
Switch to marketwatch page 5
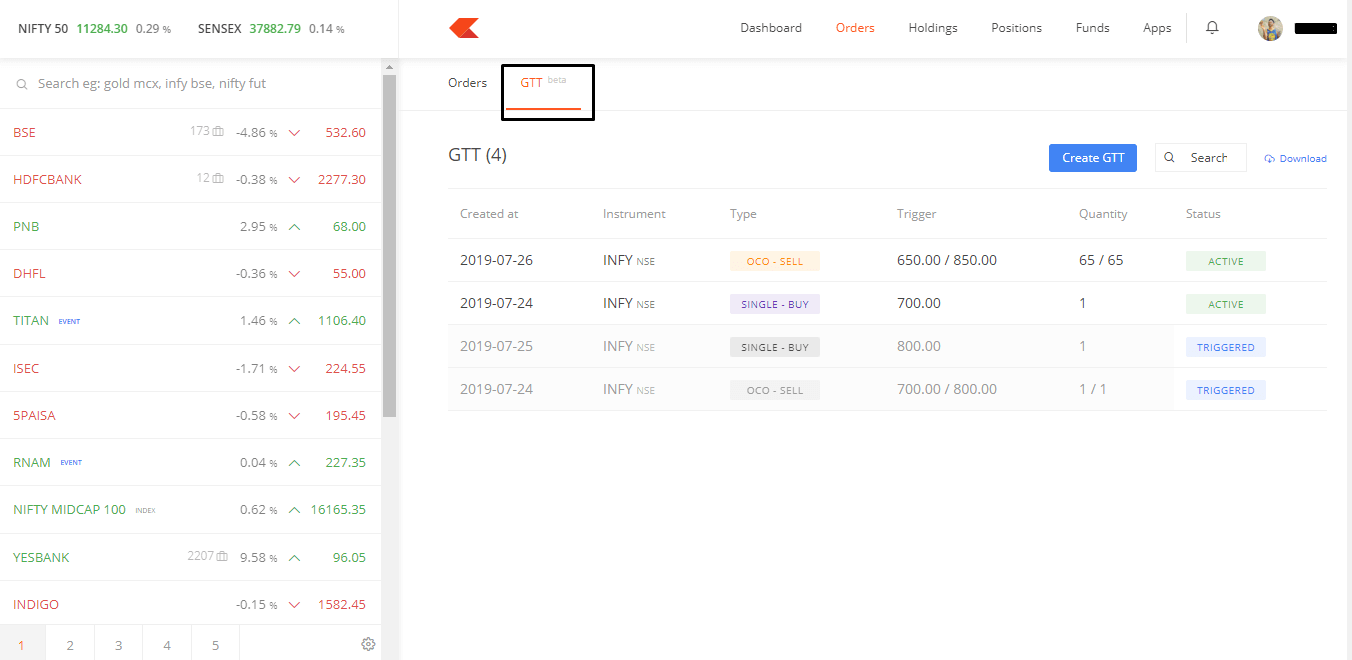215,645
